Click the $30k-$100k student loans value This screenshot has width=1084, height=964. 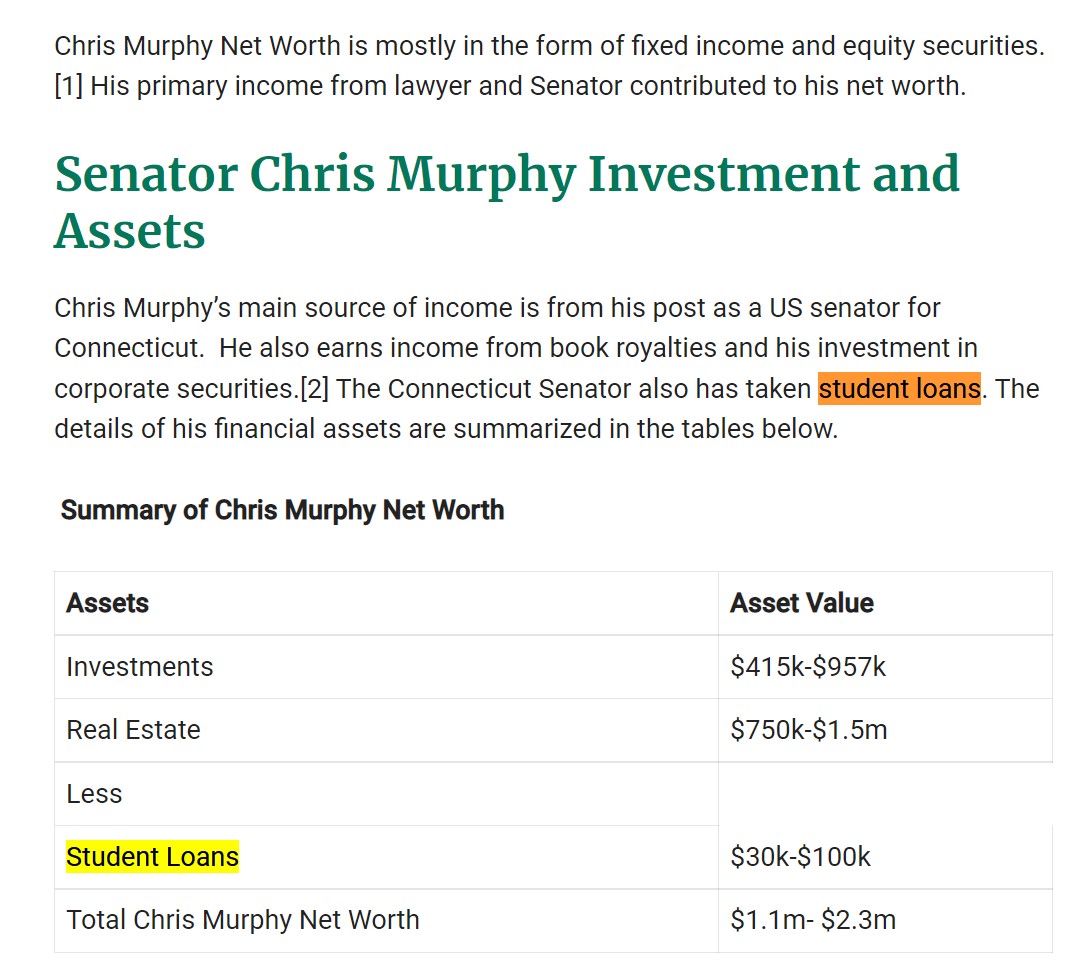[x=801, y=858]
